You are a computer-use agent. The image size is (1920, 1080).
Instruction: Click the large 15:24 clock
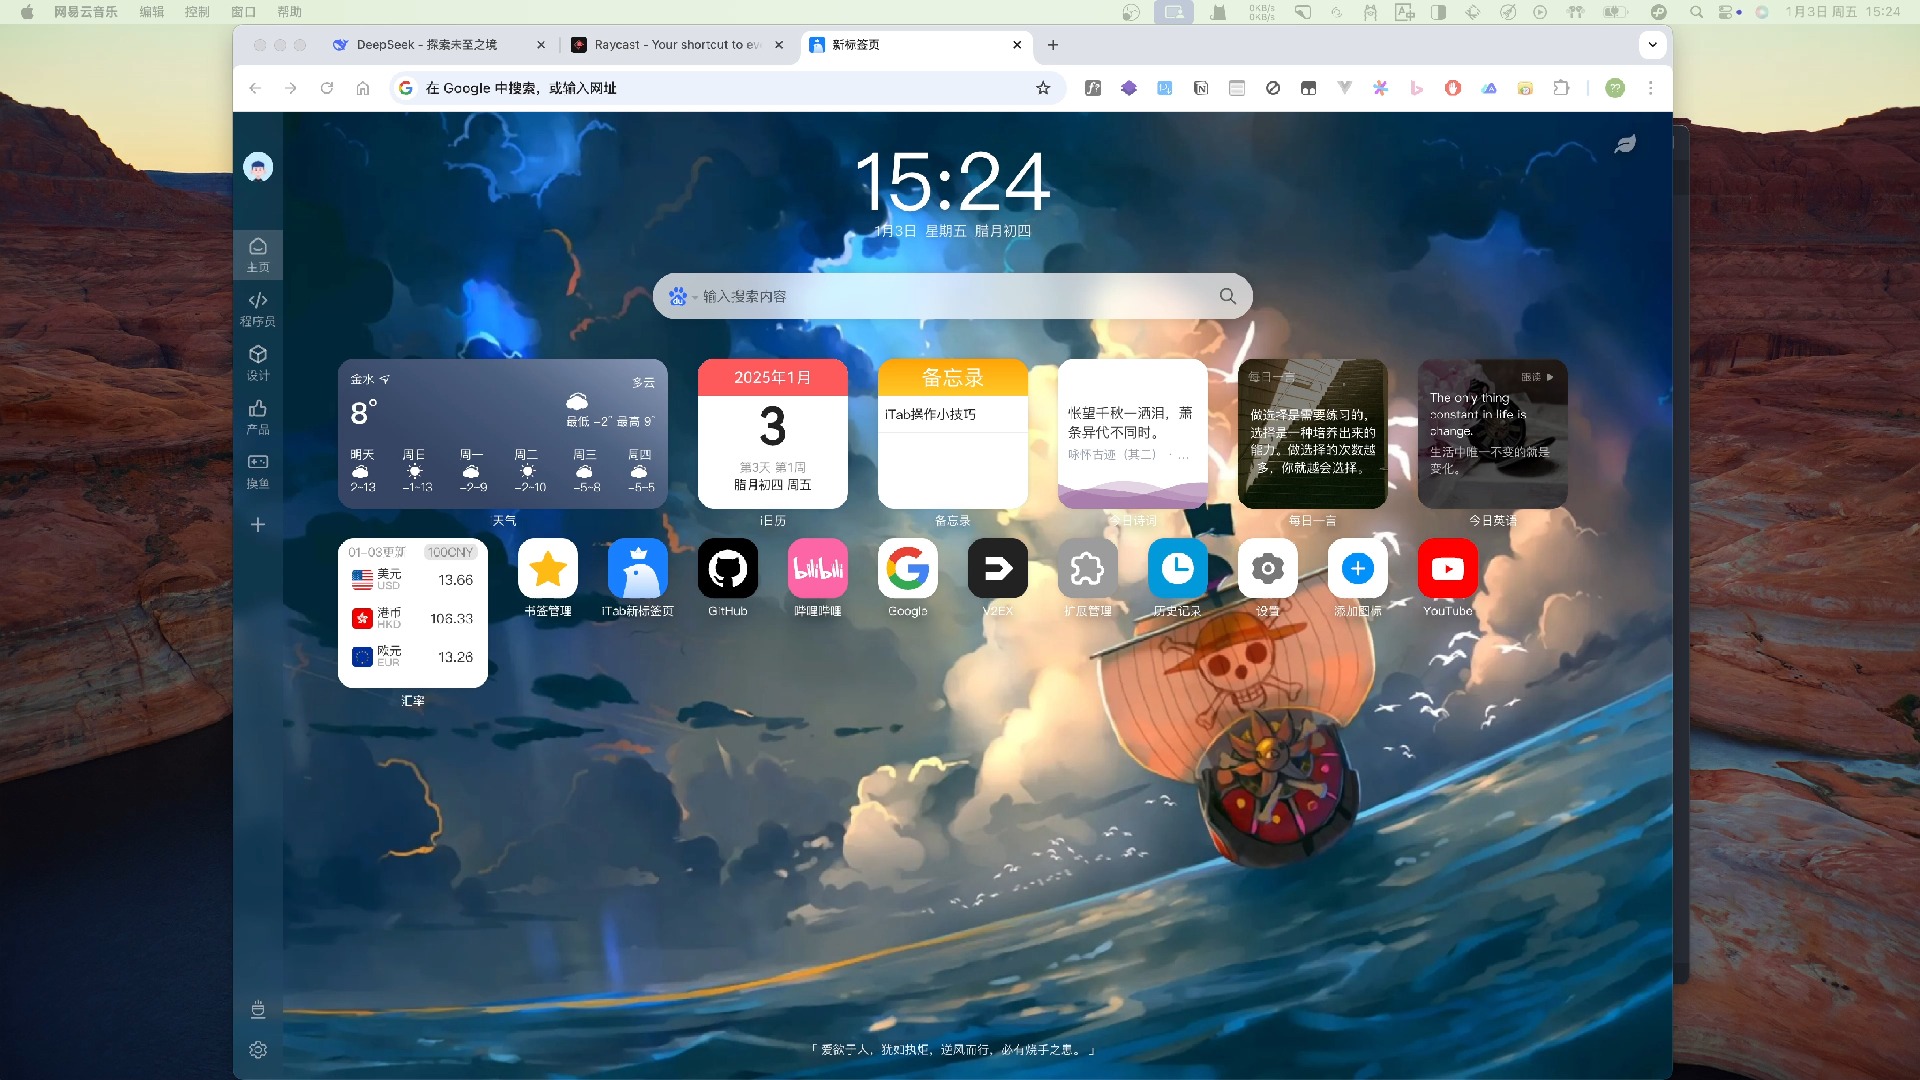(x=952, y=182)
